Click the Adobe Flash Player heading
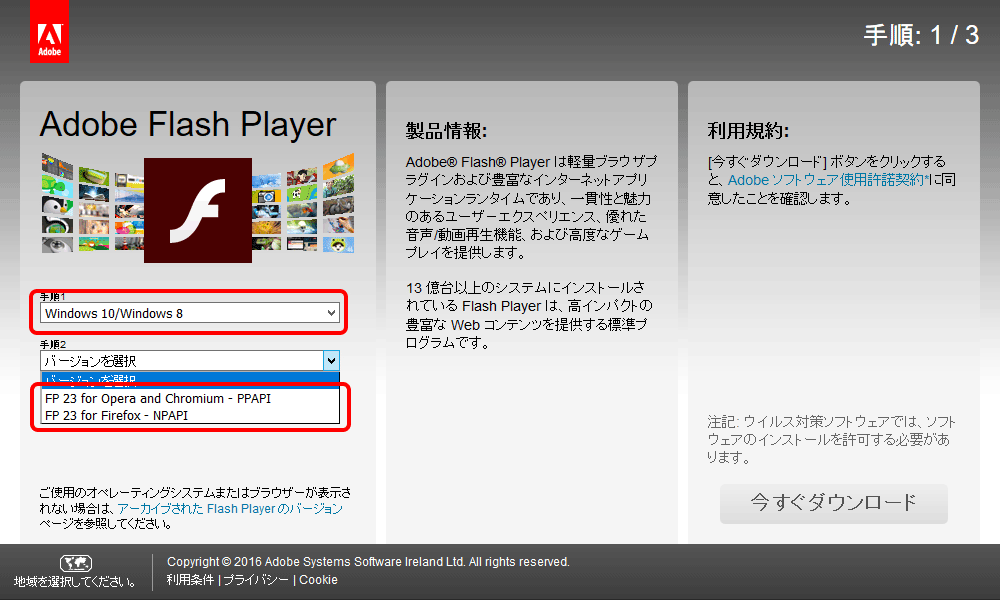Viewport: 1000px width, 600px height. click(188, 124)
